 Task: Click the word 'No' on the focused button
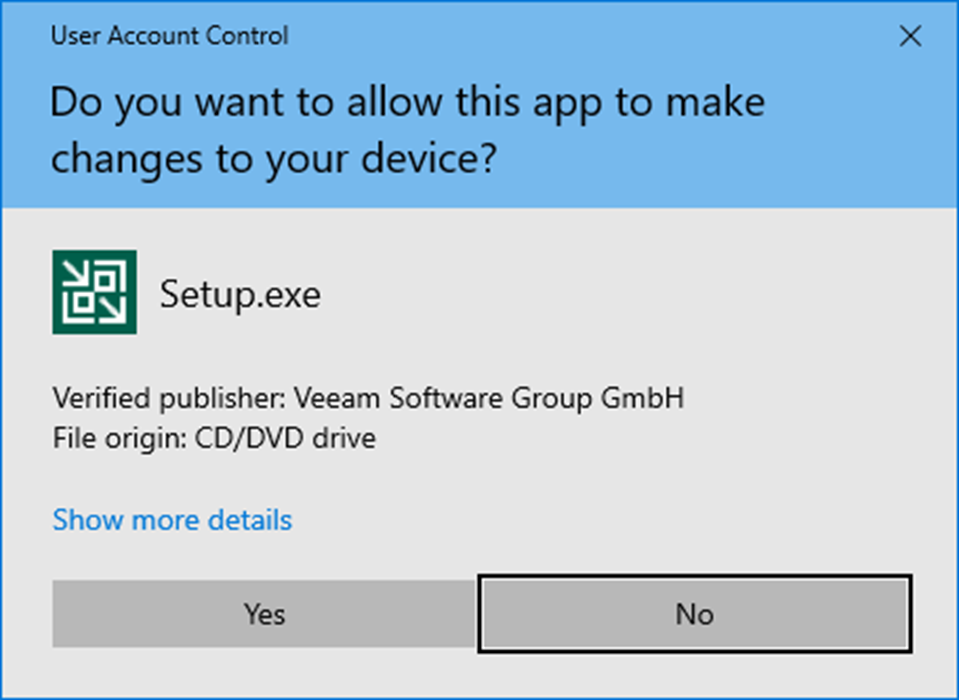tap(695, 614)
